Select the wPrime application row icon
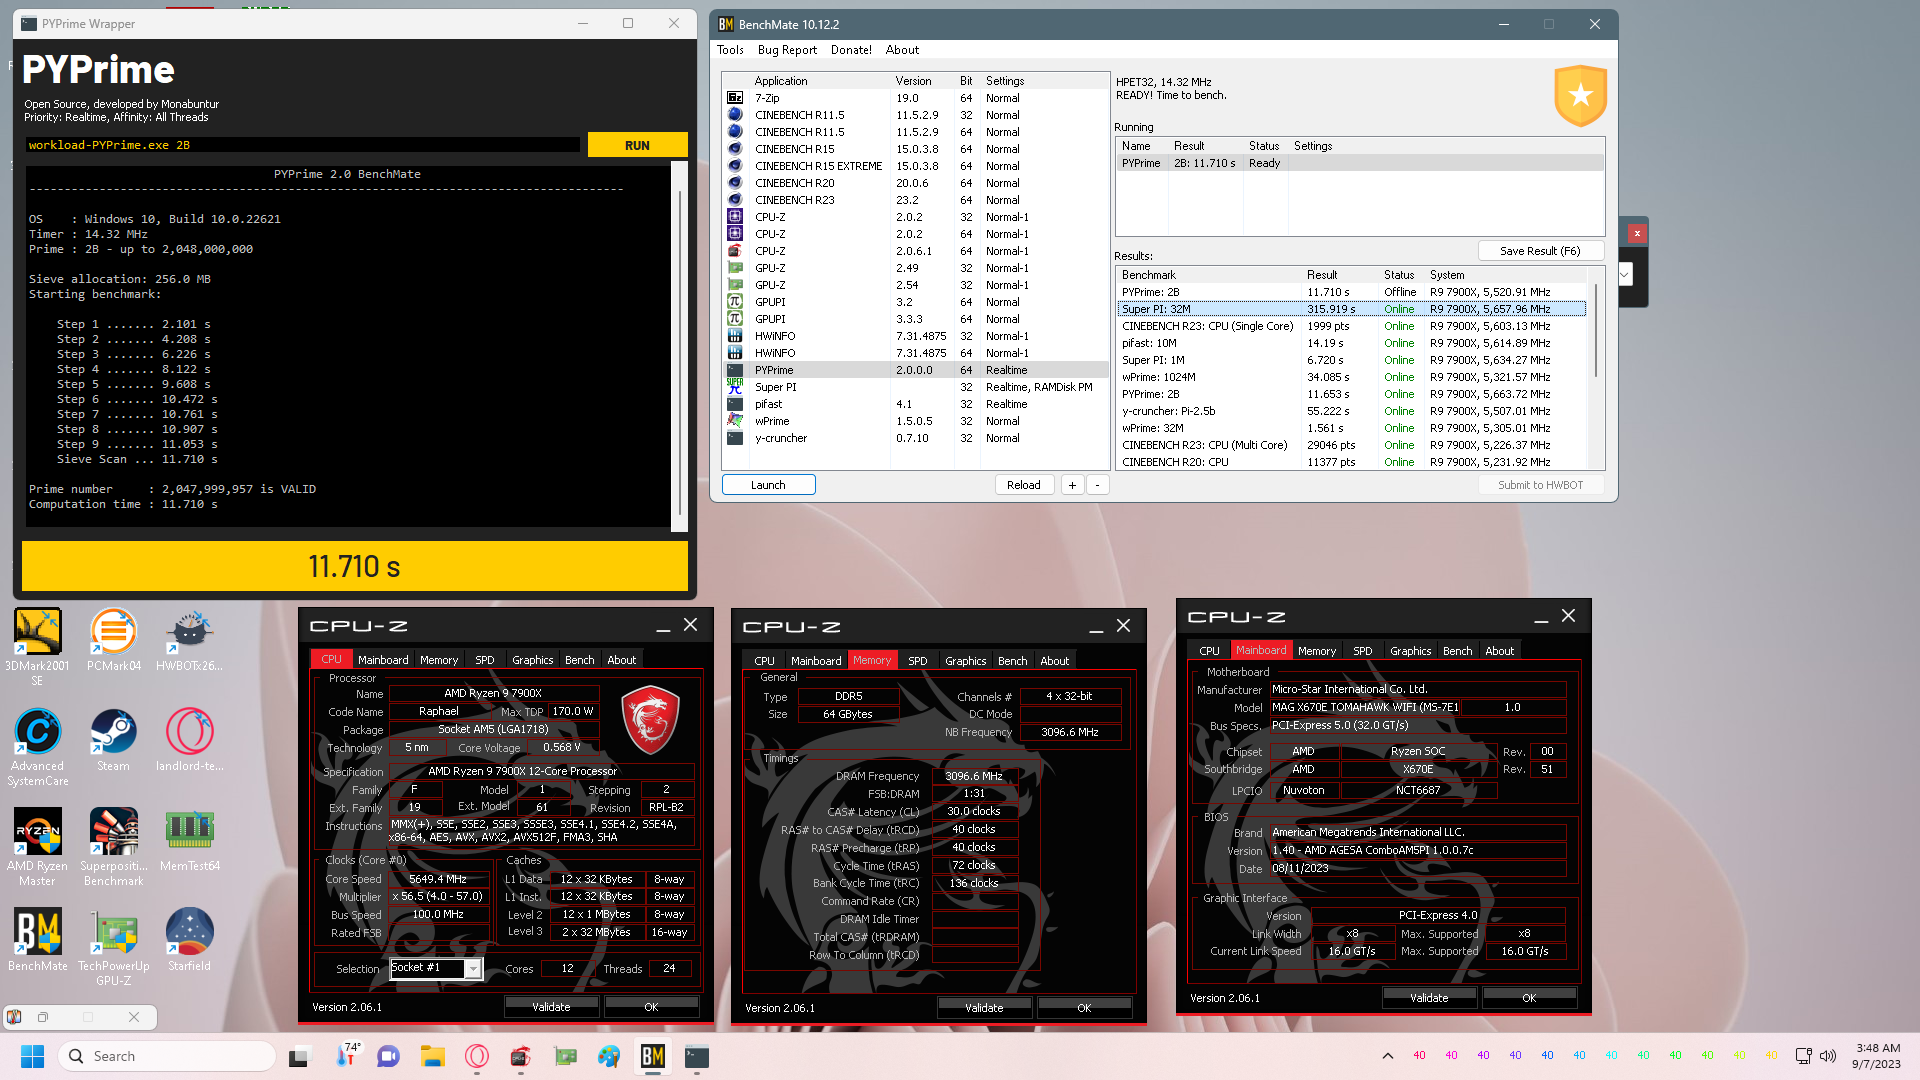 735,421
